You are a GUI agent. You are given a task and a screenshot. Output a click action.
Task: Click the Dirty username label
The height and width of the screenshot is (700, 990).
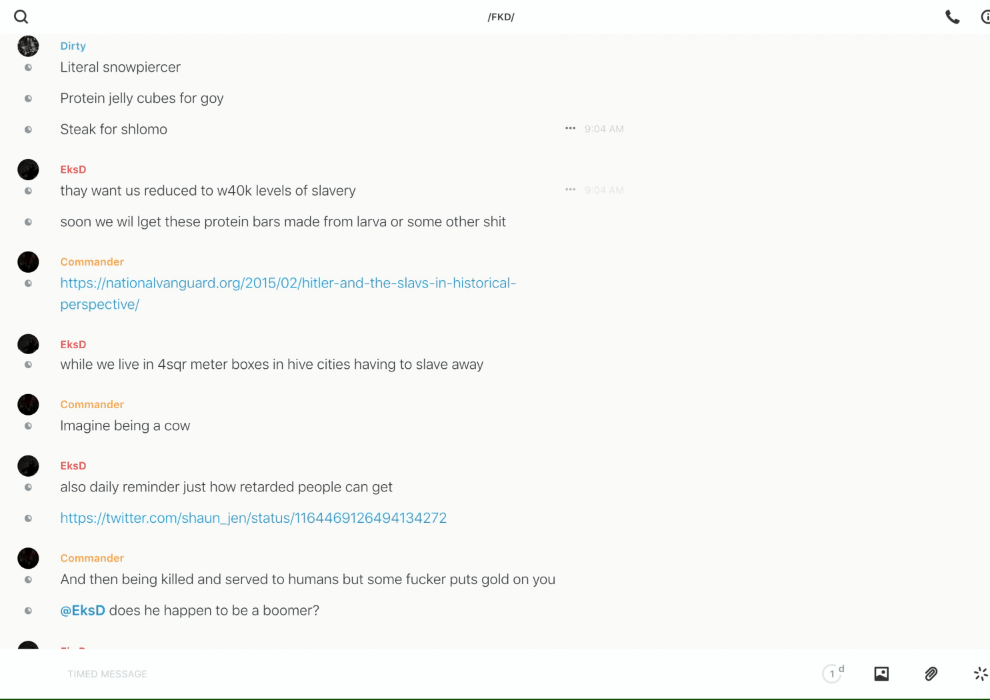[x=73, y=46]
